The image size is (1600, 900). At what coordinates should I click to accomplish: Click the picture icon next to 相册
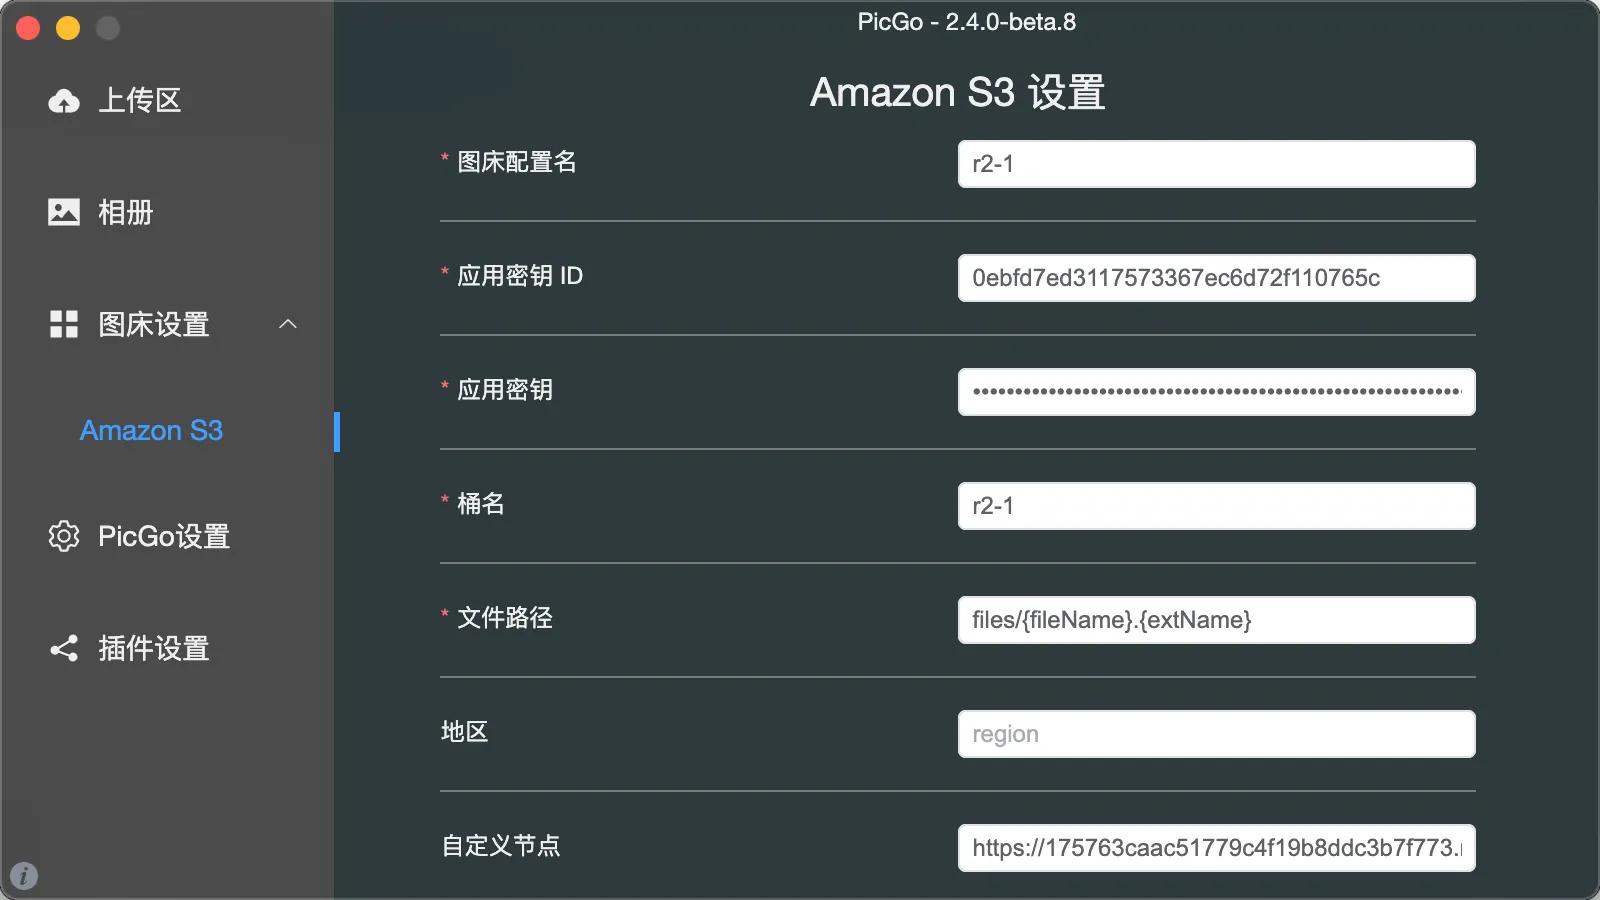(x=64, y=212)
